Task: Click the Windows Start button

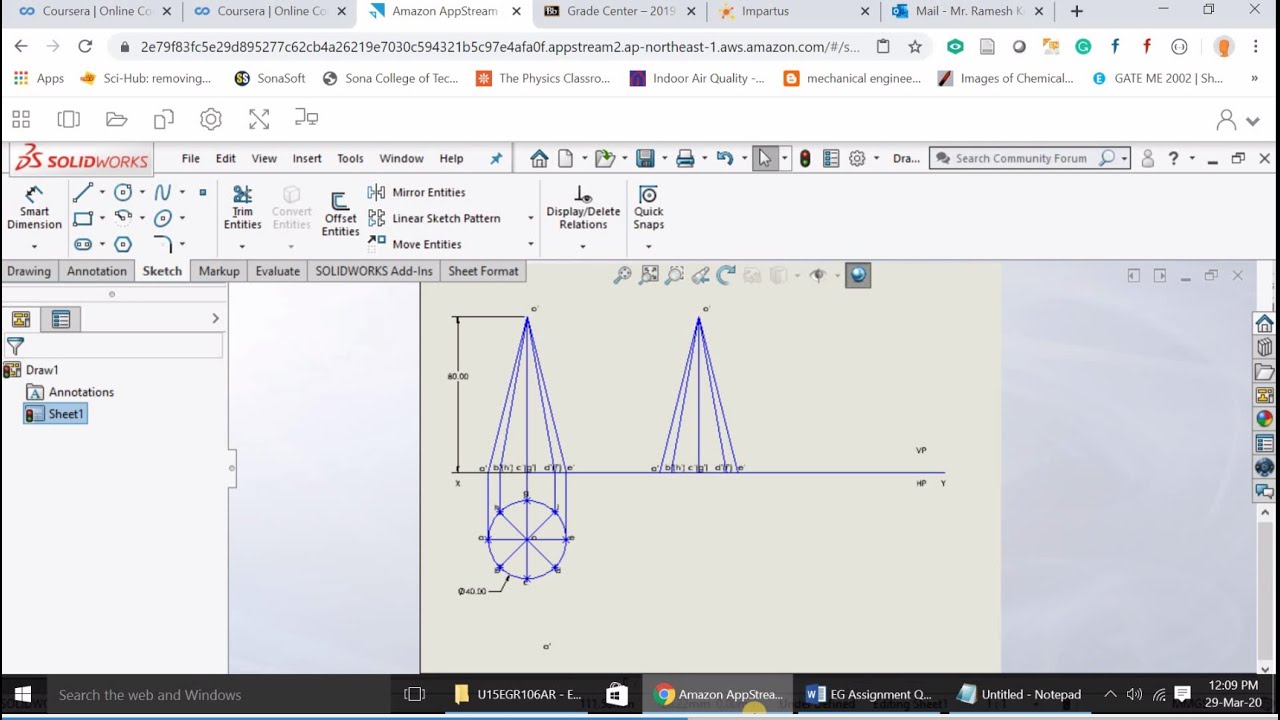Action: coord(22,694)
